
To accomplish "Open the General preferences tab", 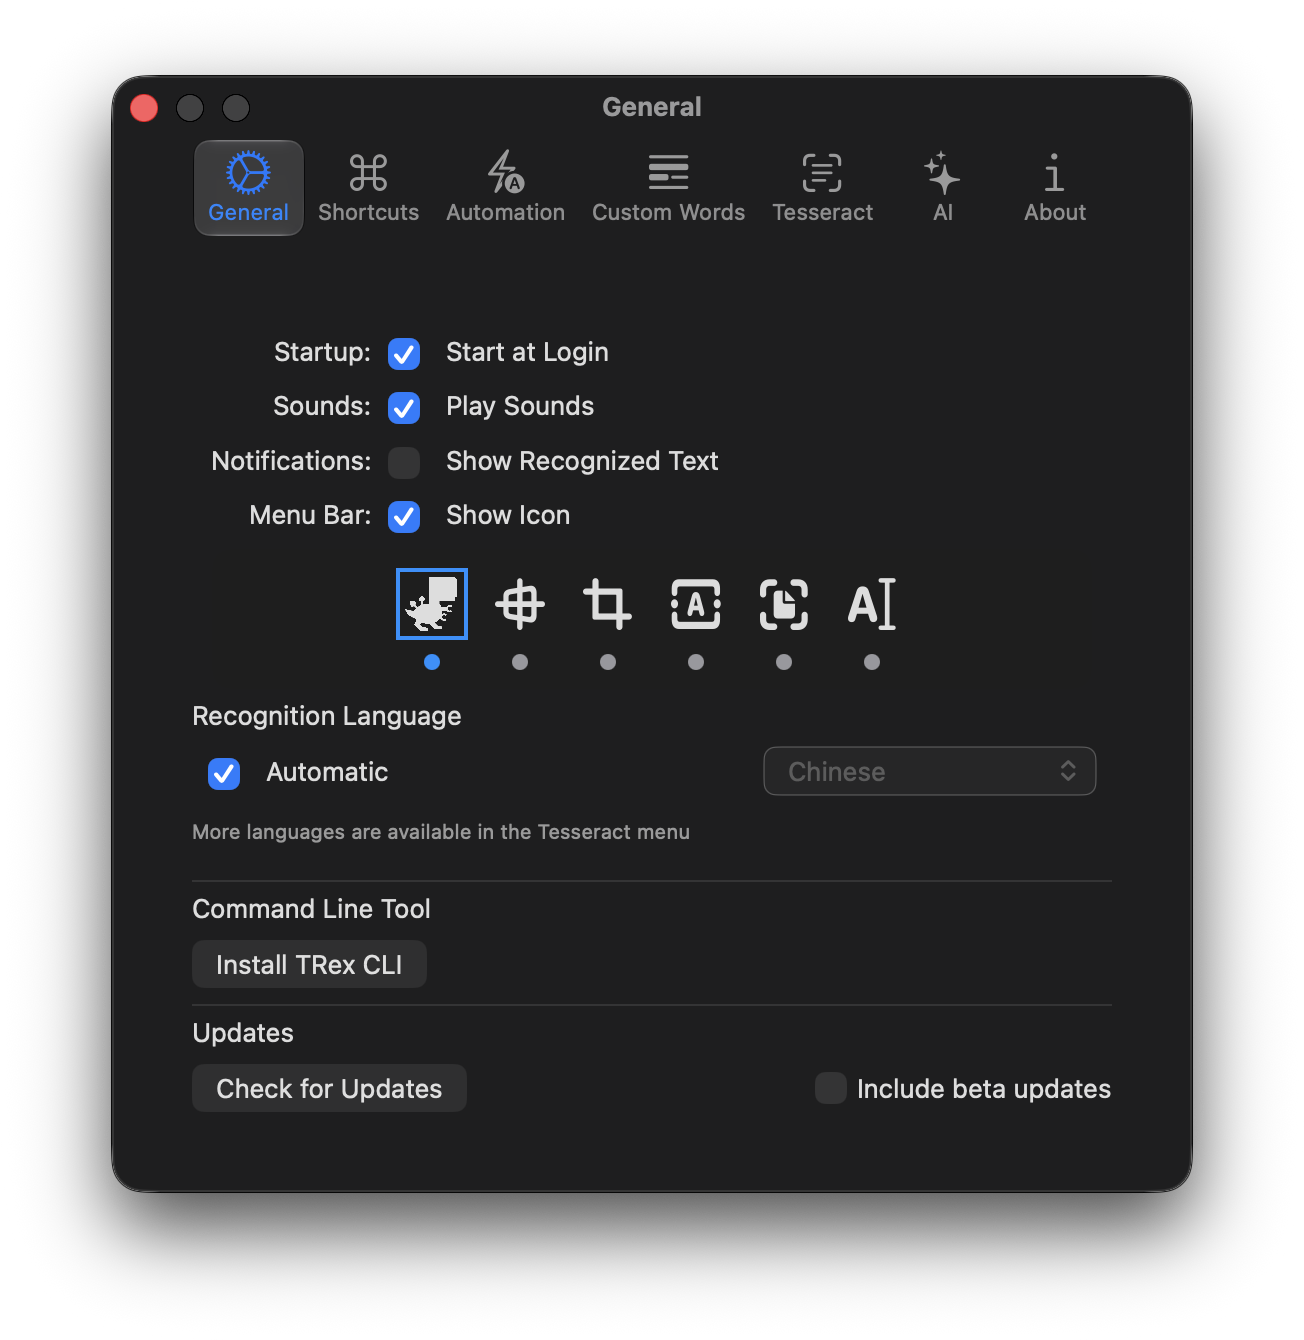I will (248, 188).
